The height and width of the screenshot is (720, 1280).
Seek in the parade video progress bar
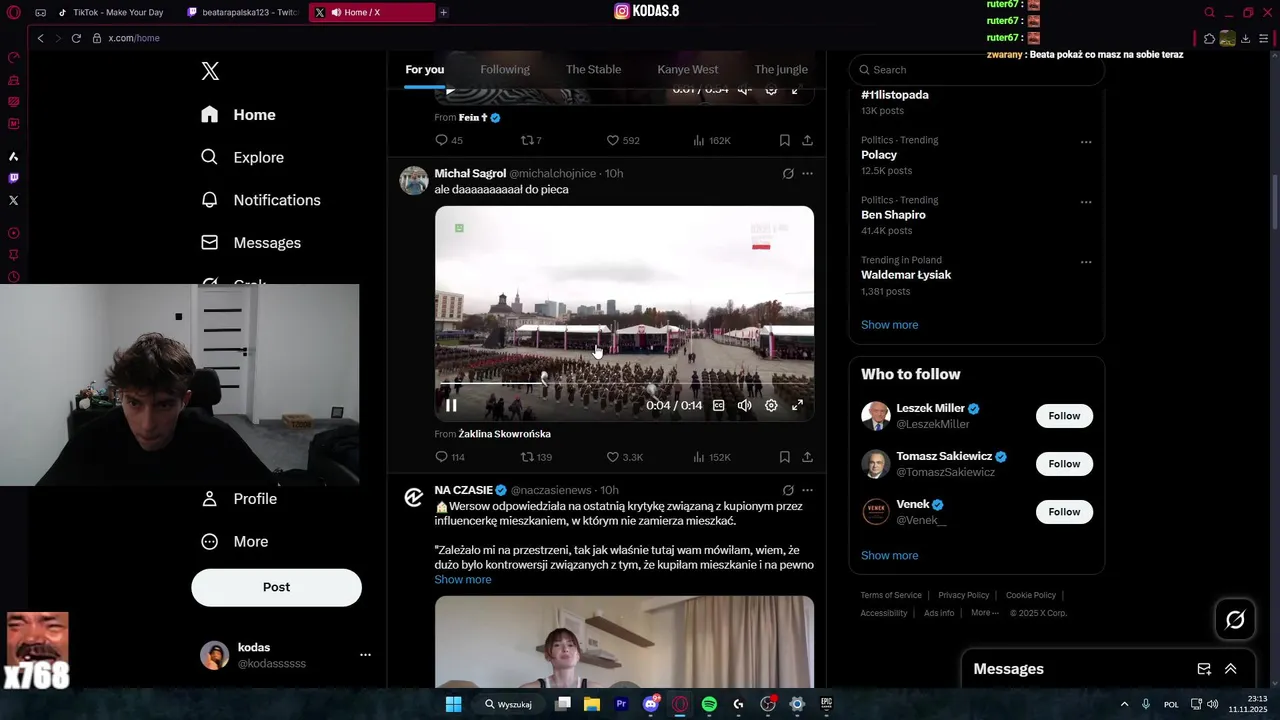point(624,383)
